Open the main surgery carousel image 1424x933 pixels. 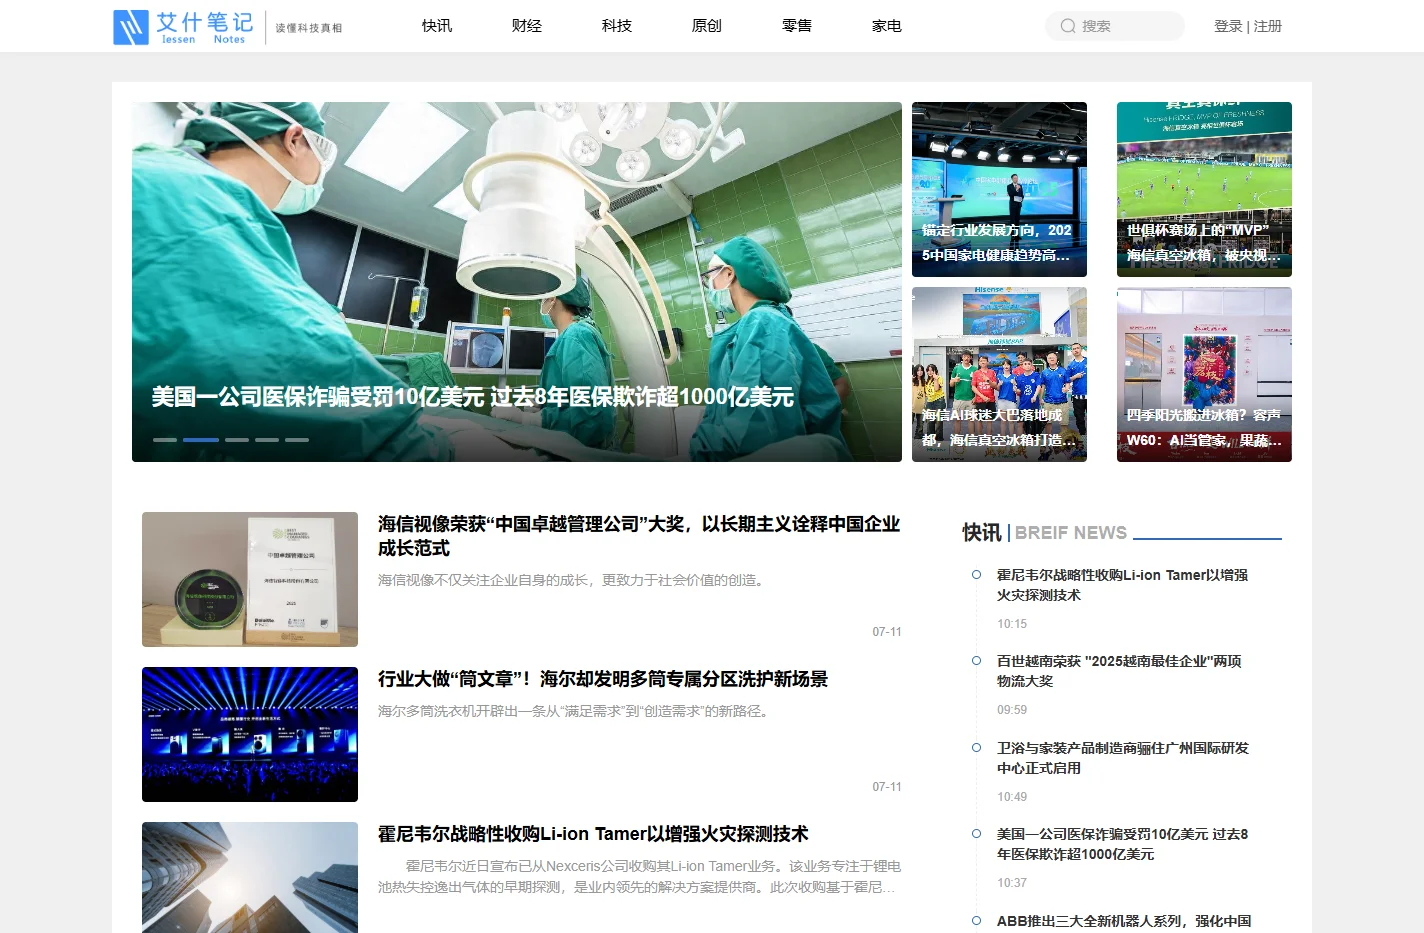point(517,282)
